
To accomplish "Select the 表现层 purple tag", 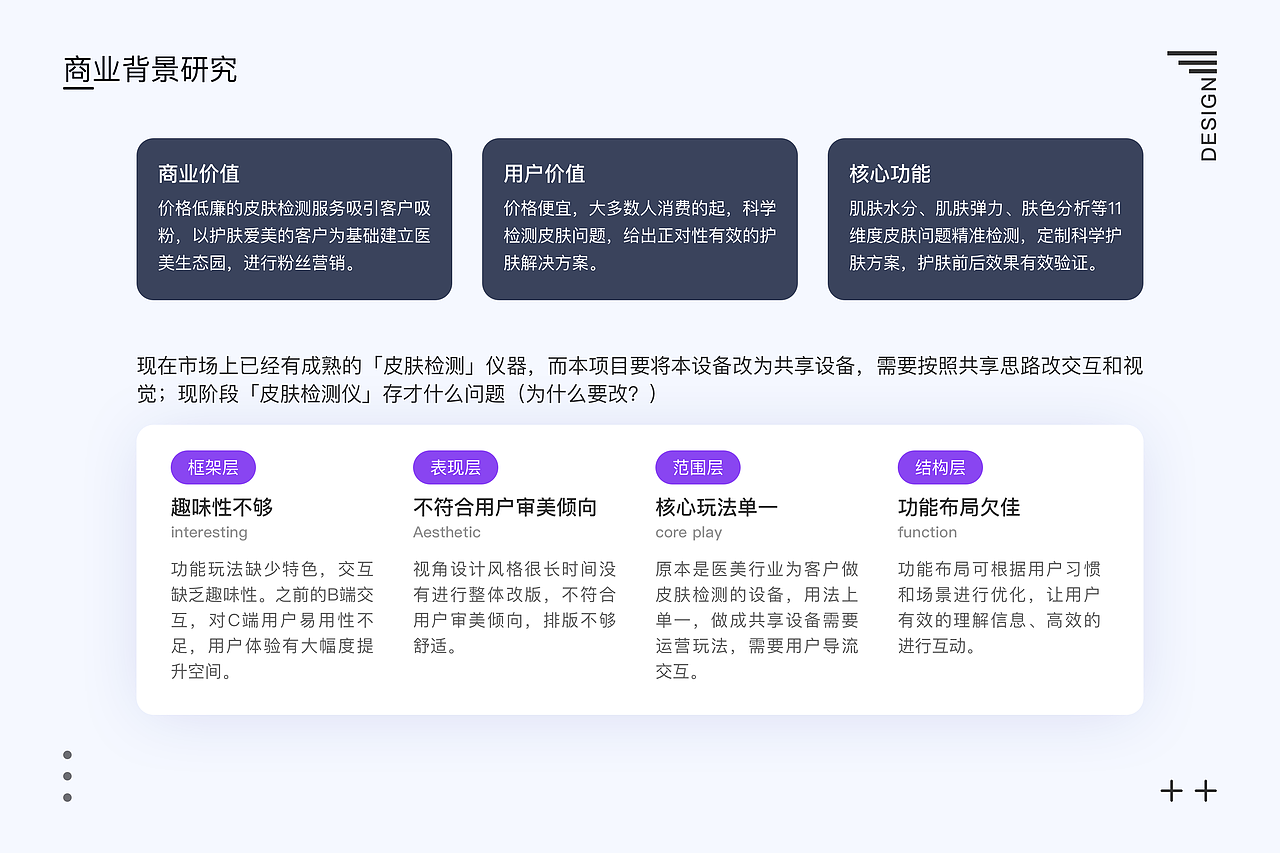I will 455,467.
